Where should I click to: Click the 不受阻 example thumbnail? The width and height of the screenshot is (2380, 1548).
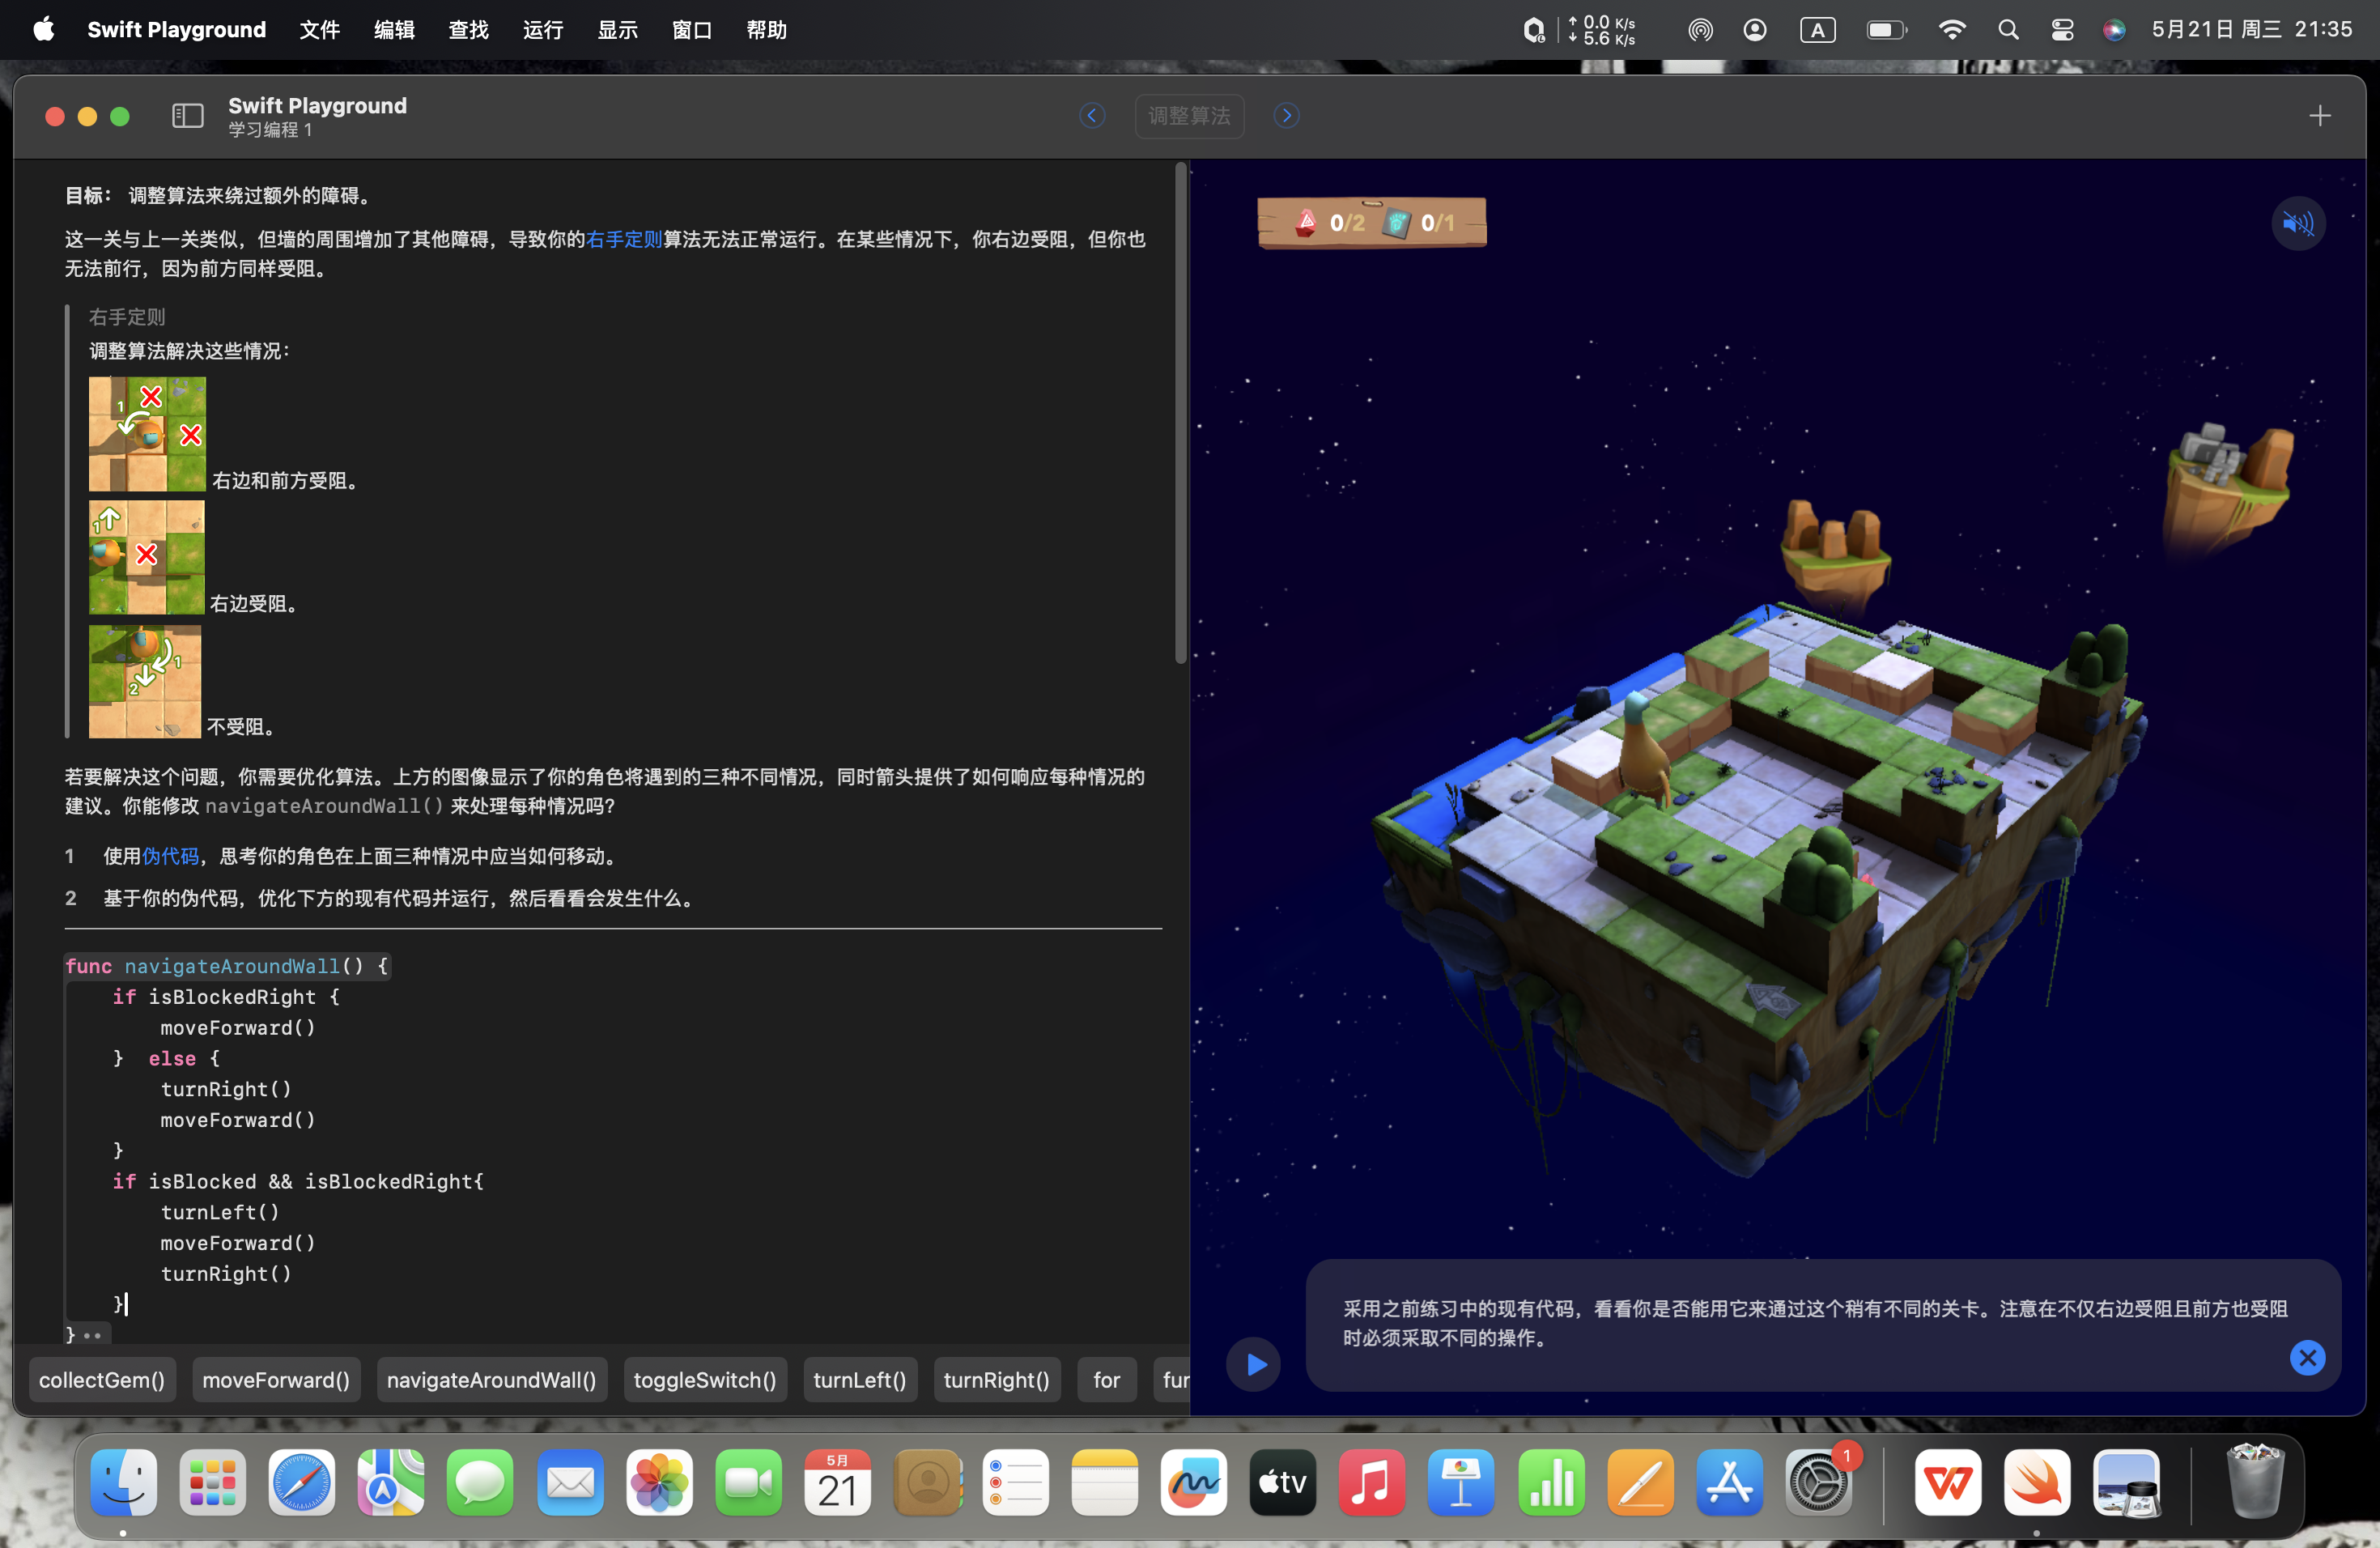145,681
